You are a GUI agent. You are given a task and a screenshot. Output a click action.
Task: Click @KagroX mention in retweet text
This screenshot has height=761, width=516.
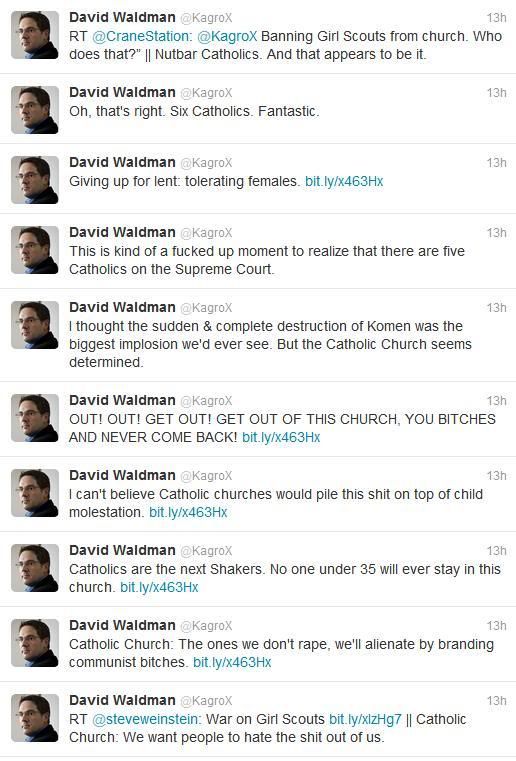point(227,36)
